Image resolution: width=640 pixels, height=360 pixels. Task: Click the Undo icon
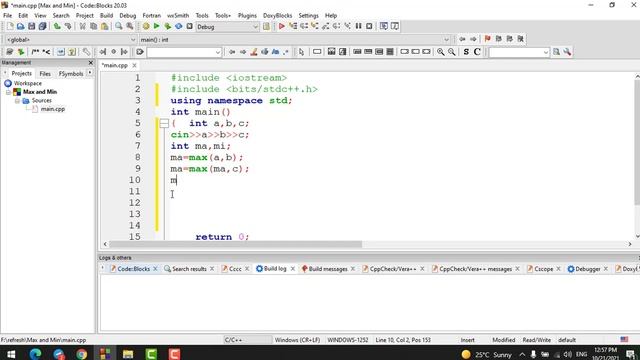coord(57,27)
